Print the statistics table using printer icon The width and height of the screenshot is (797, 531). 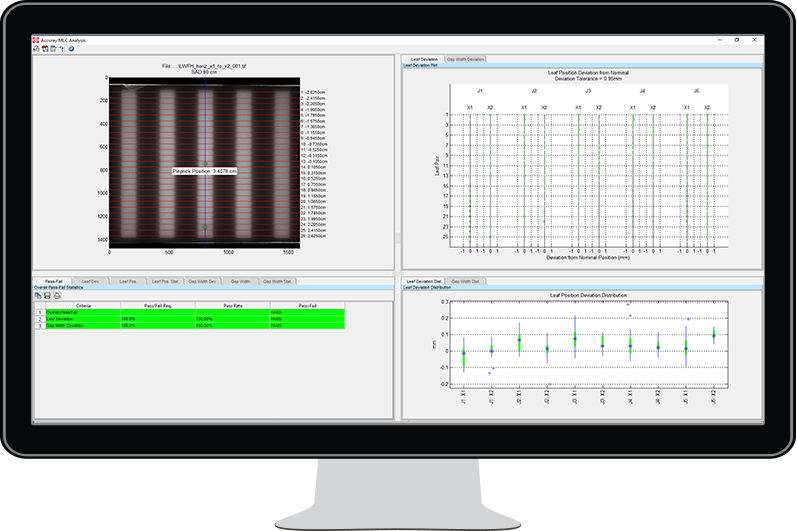56,295
